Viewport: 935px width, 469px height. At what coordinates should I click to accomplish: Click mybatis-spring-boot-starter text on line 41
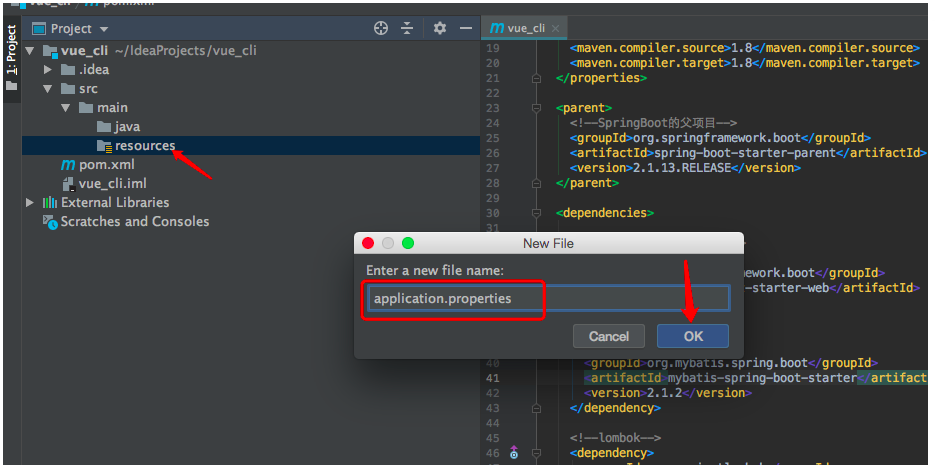coord(762,378)
